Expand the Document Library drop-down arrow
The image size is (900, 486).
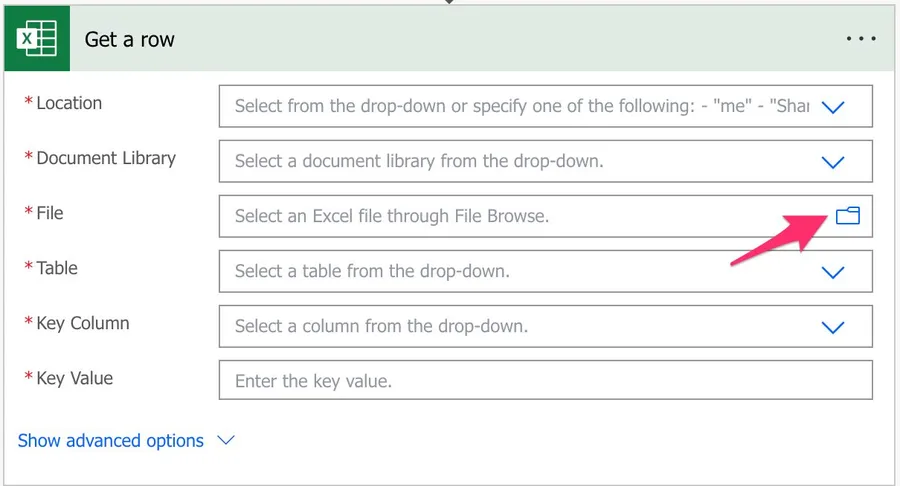[832, 161]
